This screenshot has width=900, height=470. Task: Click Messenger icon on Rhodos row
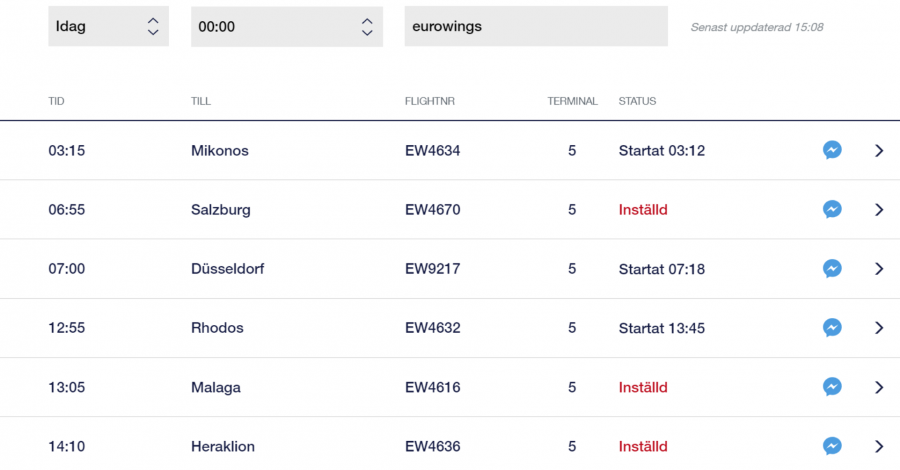[831, 328]
